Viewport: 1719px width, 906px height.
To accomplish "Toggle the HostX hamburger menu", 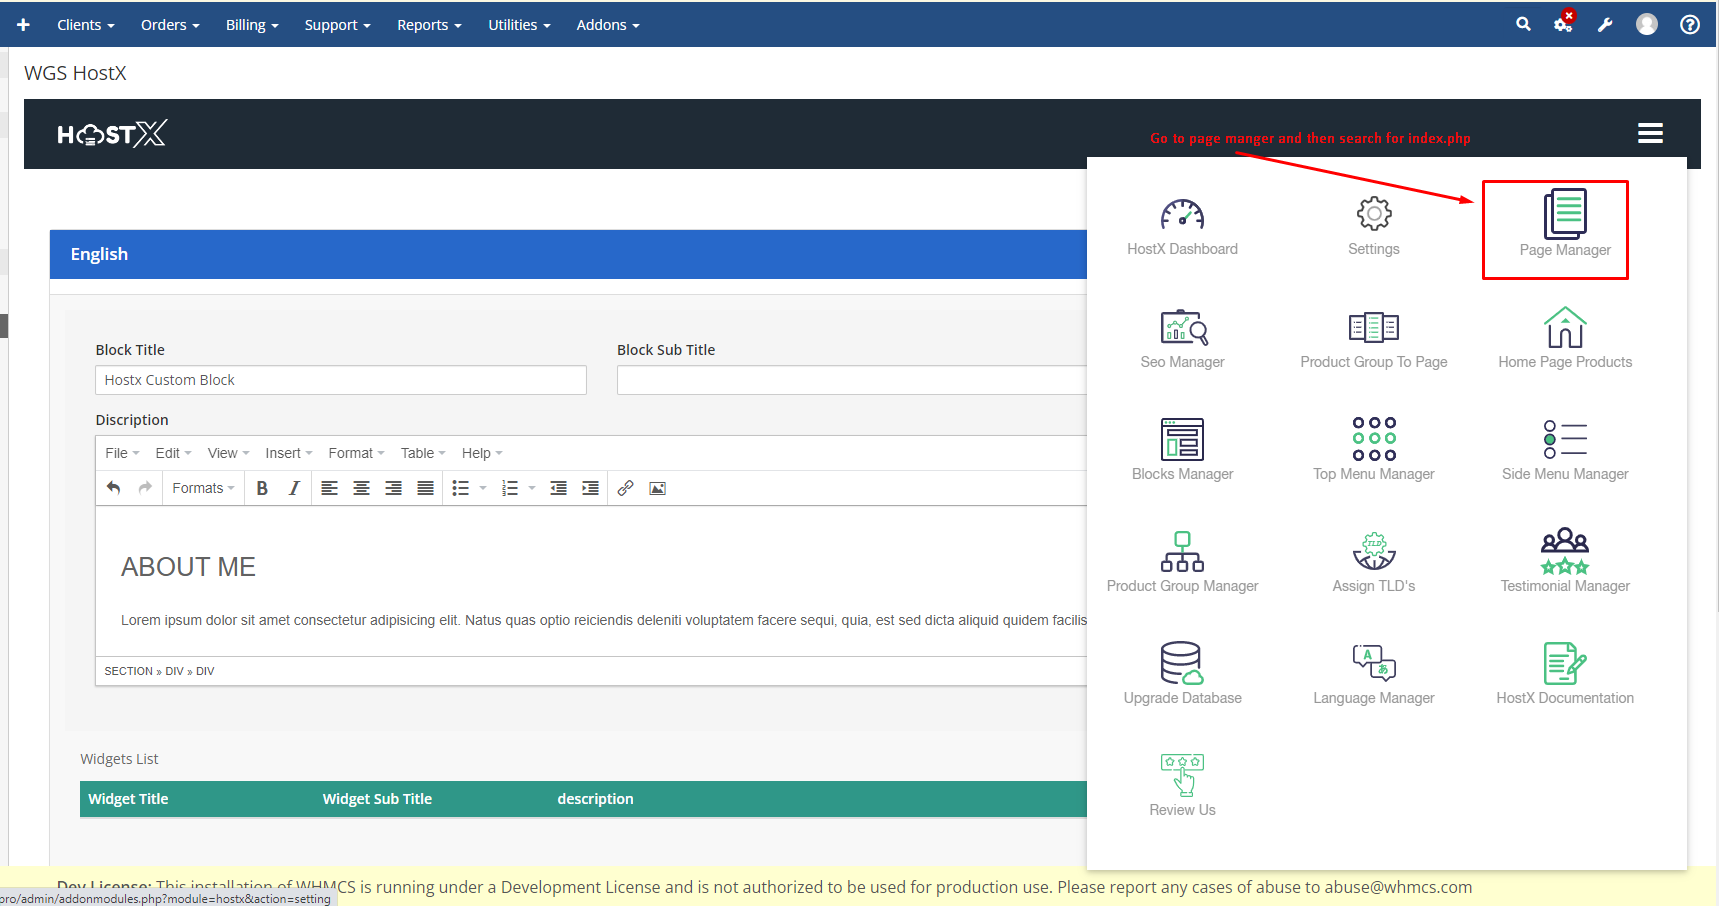I will click(x=1650, y=133).
